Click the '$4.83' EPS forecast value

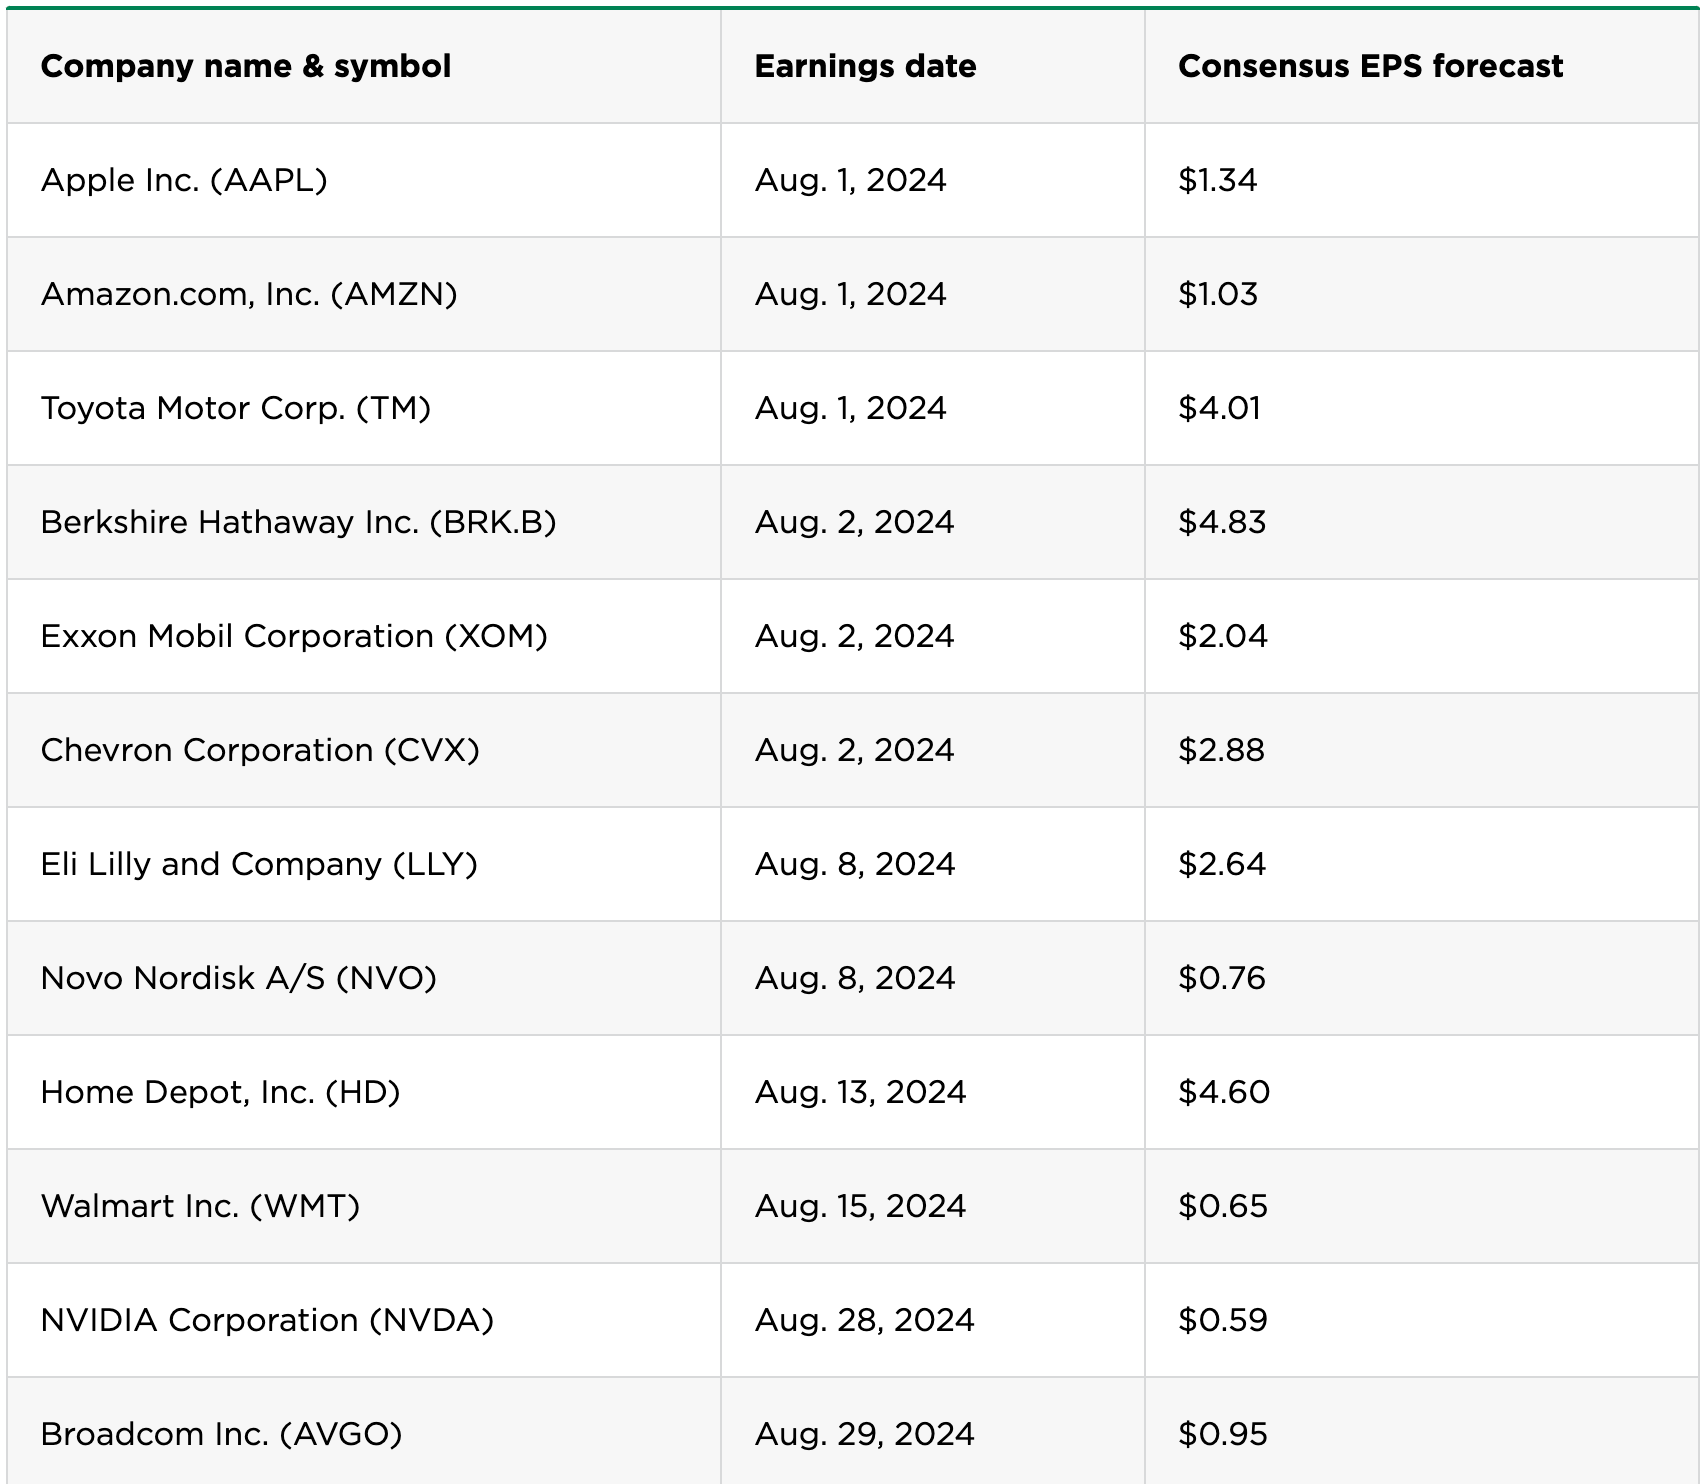pos(1222,522)
